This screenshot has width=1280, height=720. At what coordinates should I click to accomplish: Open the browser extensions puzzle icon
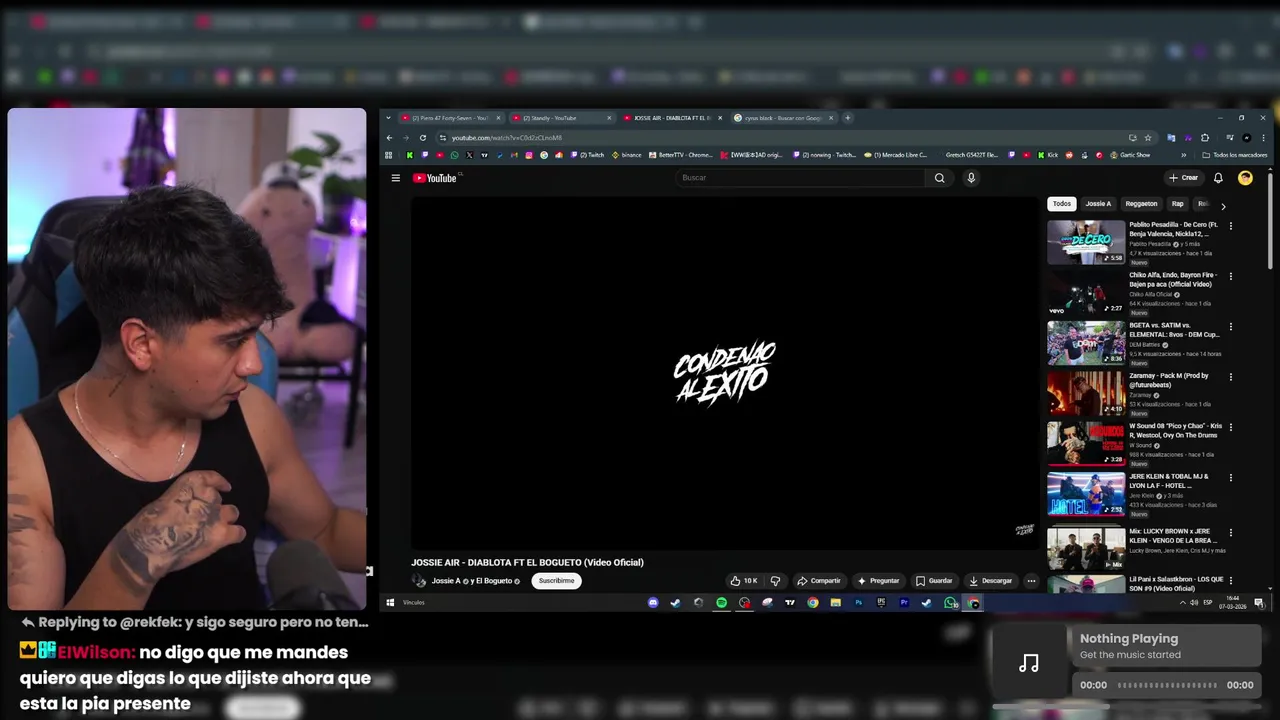1205,138
